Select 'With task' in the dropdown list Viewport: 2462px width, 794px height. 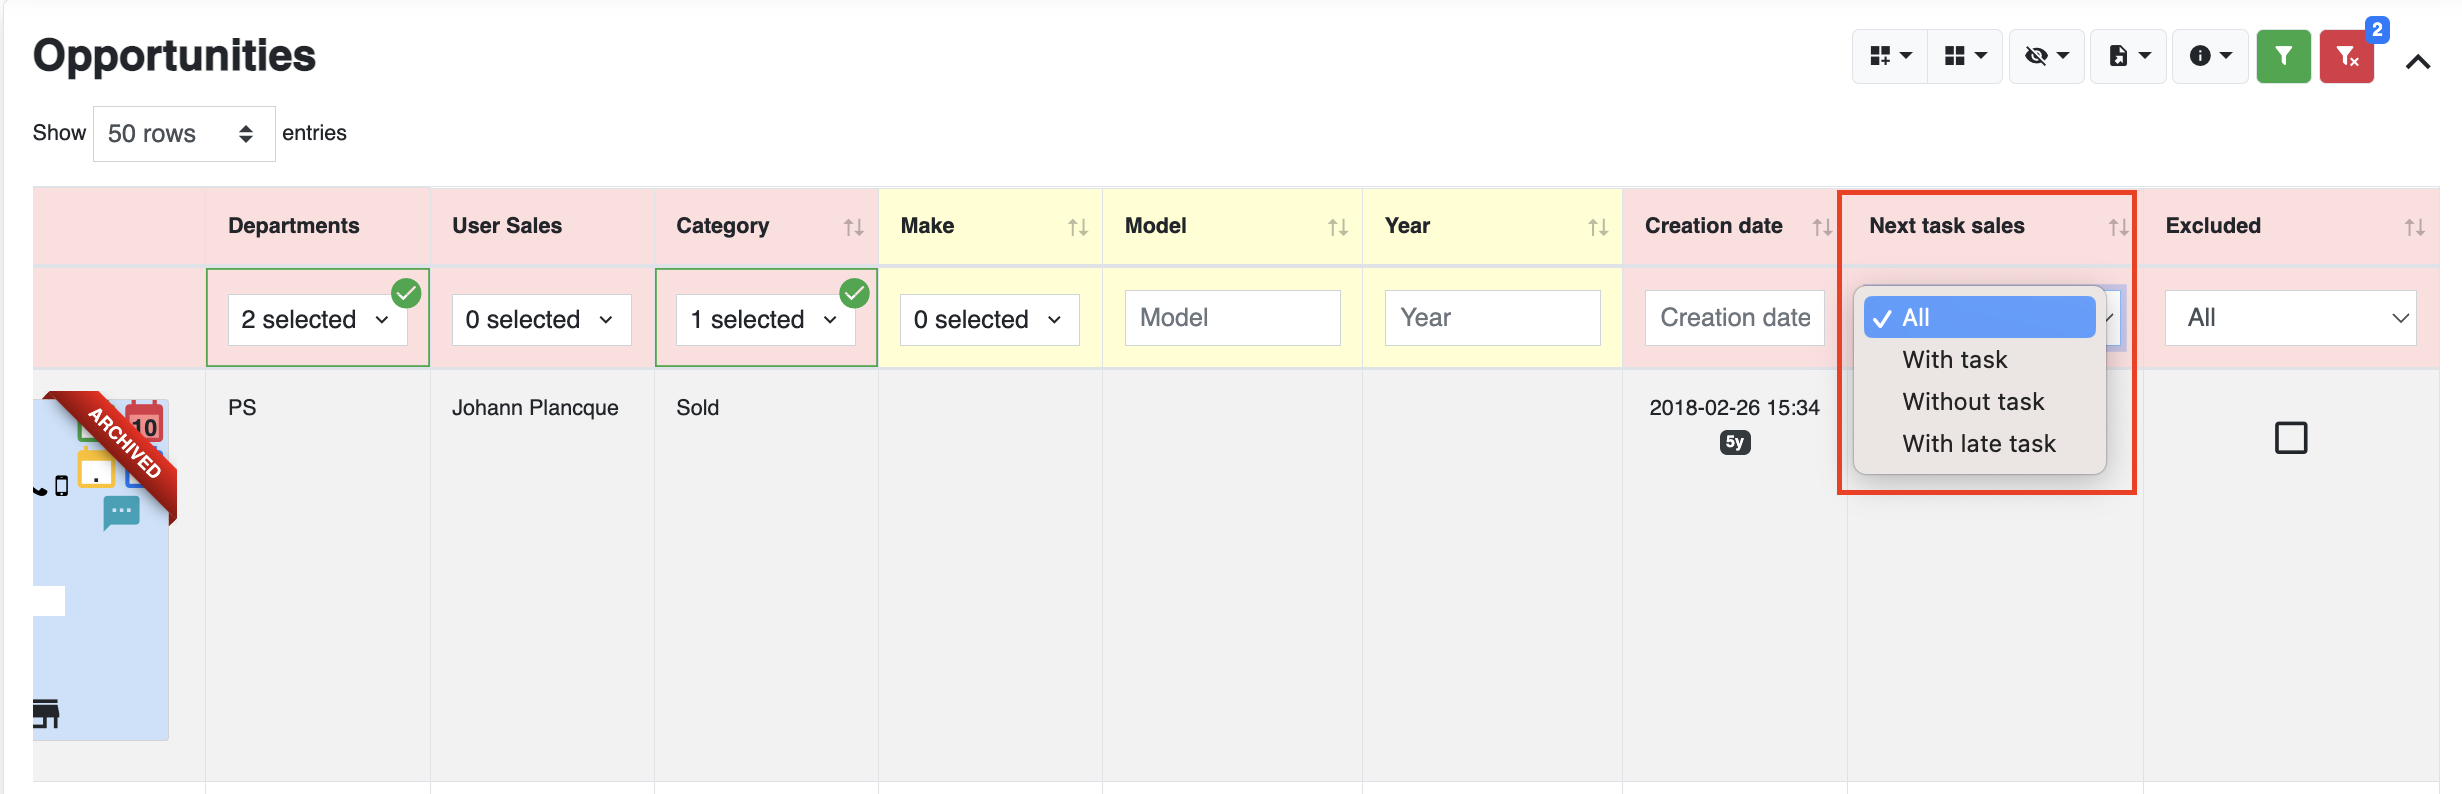tap(1954, 360)
